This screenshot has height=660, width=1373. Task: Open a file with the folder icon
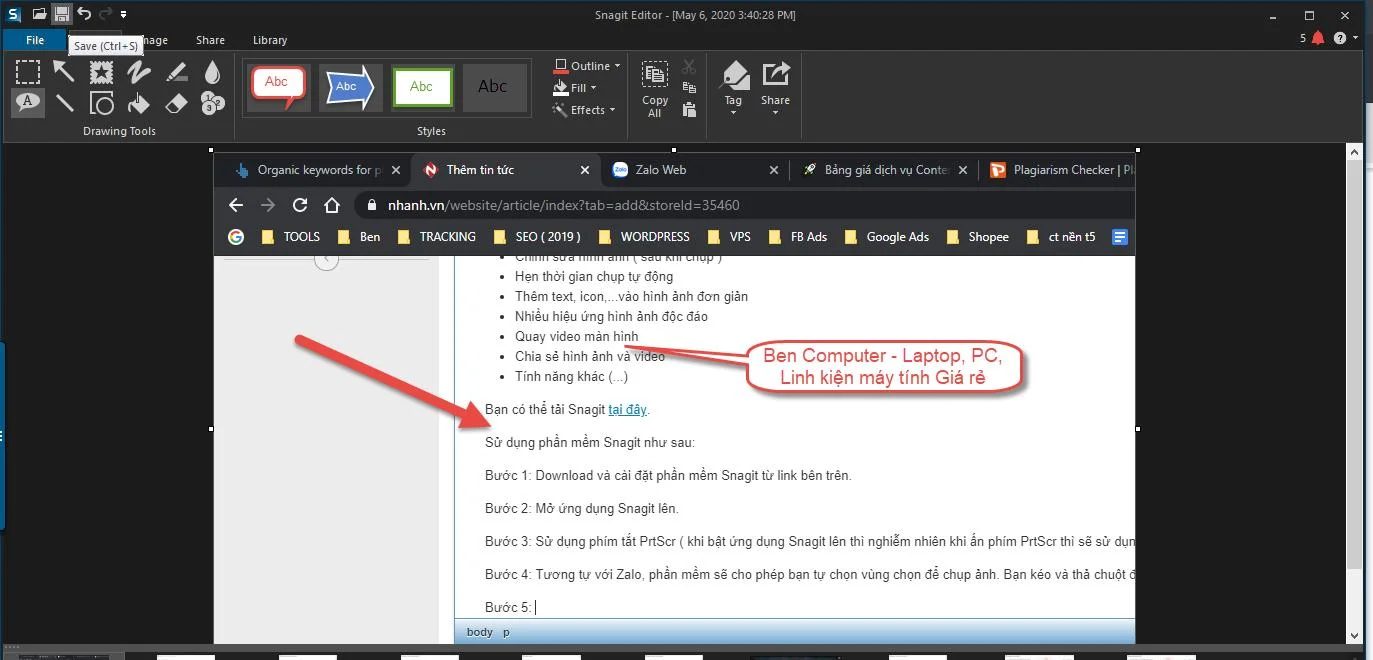click(x=39, y=14)
